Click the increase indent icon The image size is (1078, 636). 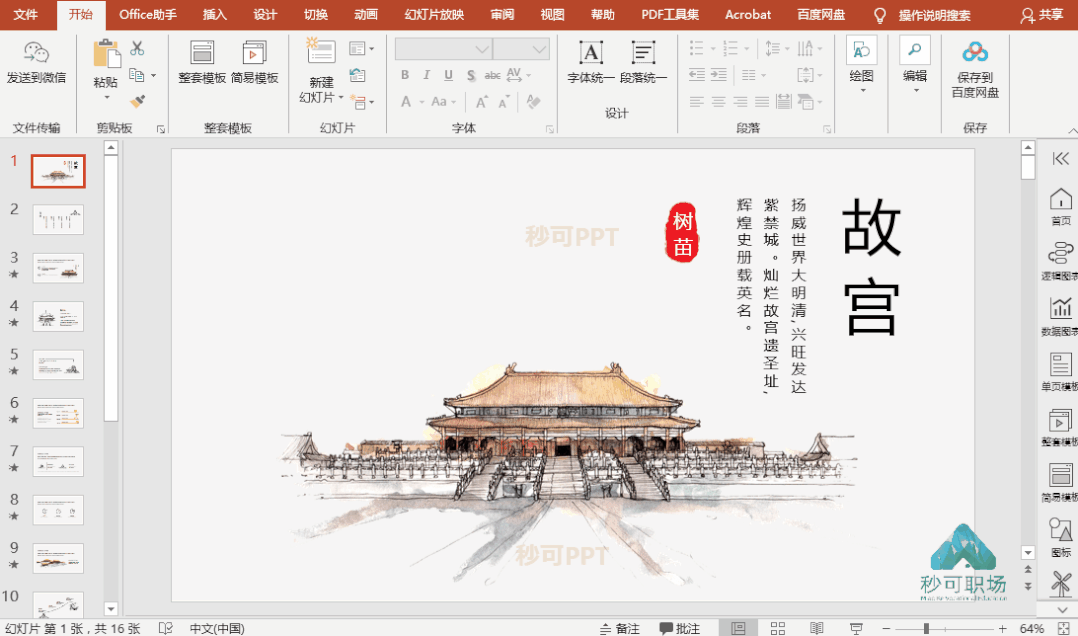719,75
